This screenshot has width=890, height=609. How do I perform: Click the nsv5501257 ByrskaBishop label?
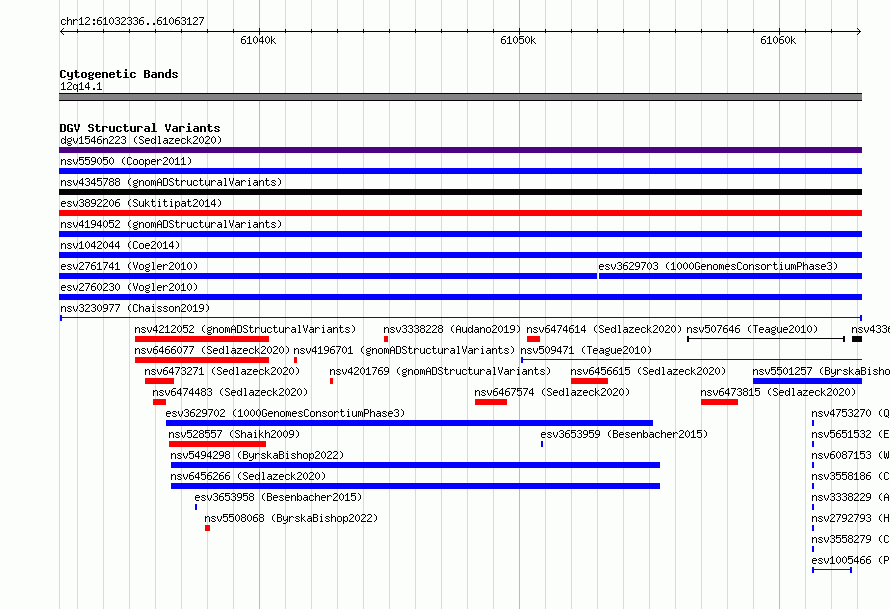point(821,371)
